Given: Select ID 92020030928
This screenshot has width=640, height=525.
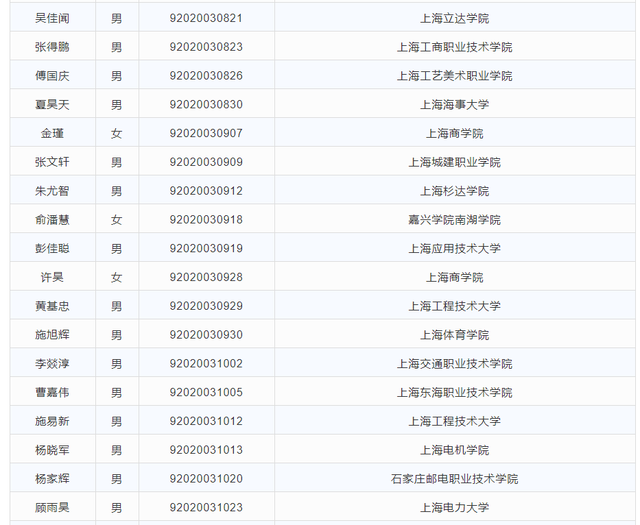Looking at the screenshot, I should coord(206,277).
